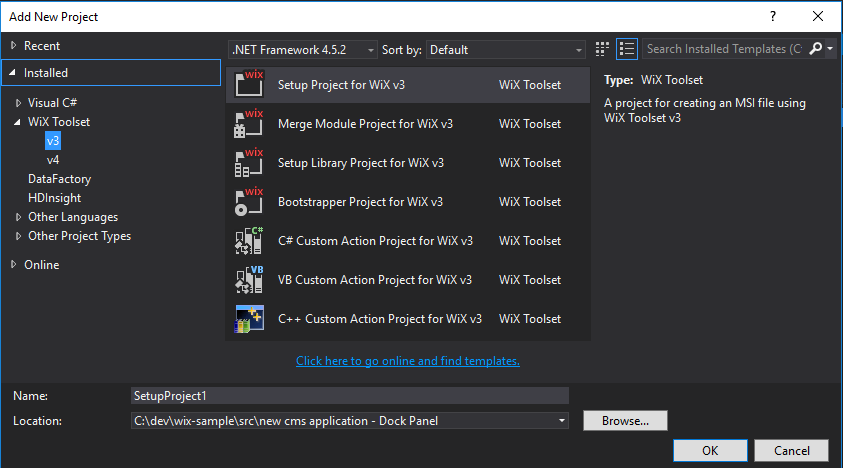Image resolution: width=843 pixels, height=468 pixels.
Task: Click the VB Custom Action Project icon
Action: pyautogui.click(x=248, y=280)
